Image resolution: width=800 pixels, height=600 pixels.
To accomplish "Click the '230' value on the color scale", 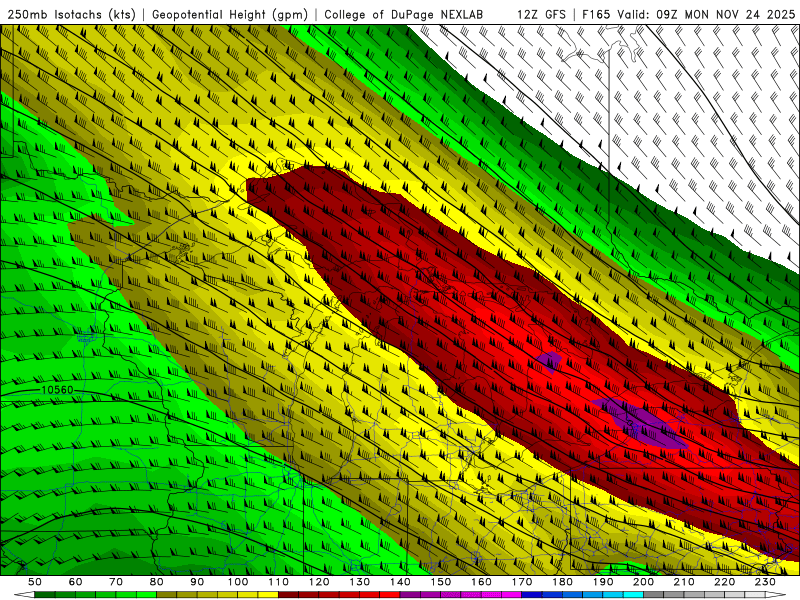I will click(766, 582).
